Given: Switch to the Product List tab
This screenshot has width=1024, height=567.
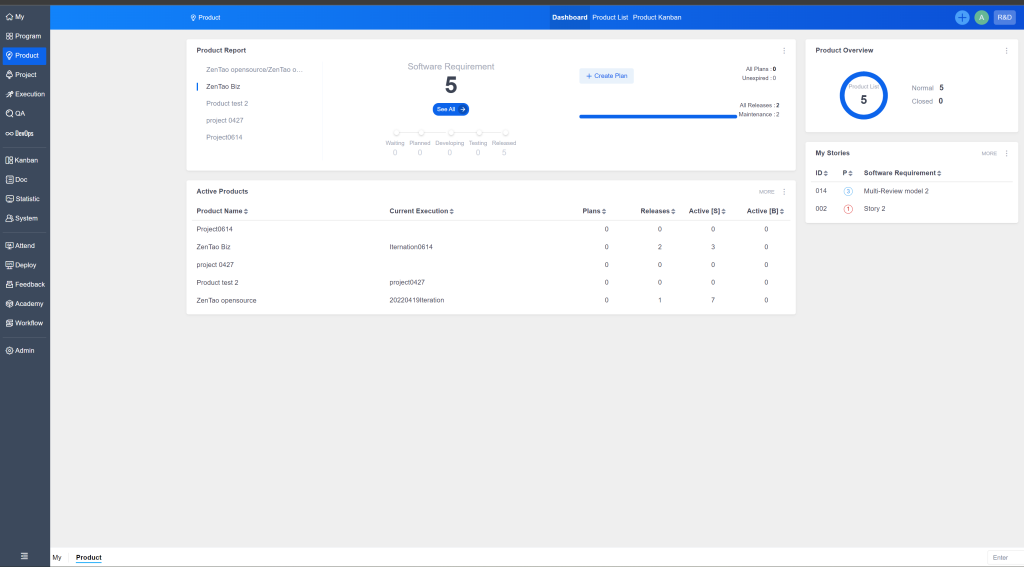Looking at the screenshot, I should pyautogui.click(x=610, y=17).
